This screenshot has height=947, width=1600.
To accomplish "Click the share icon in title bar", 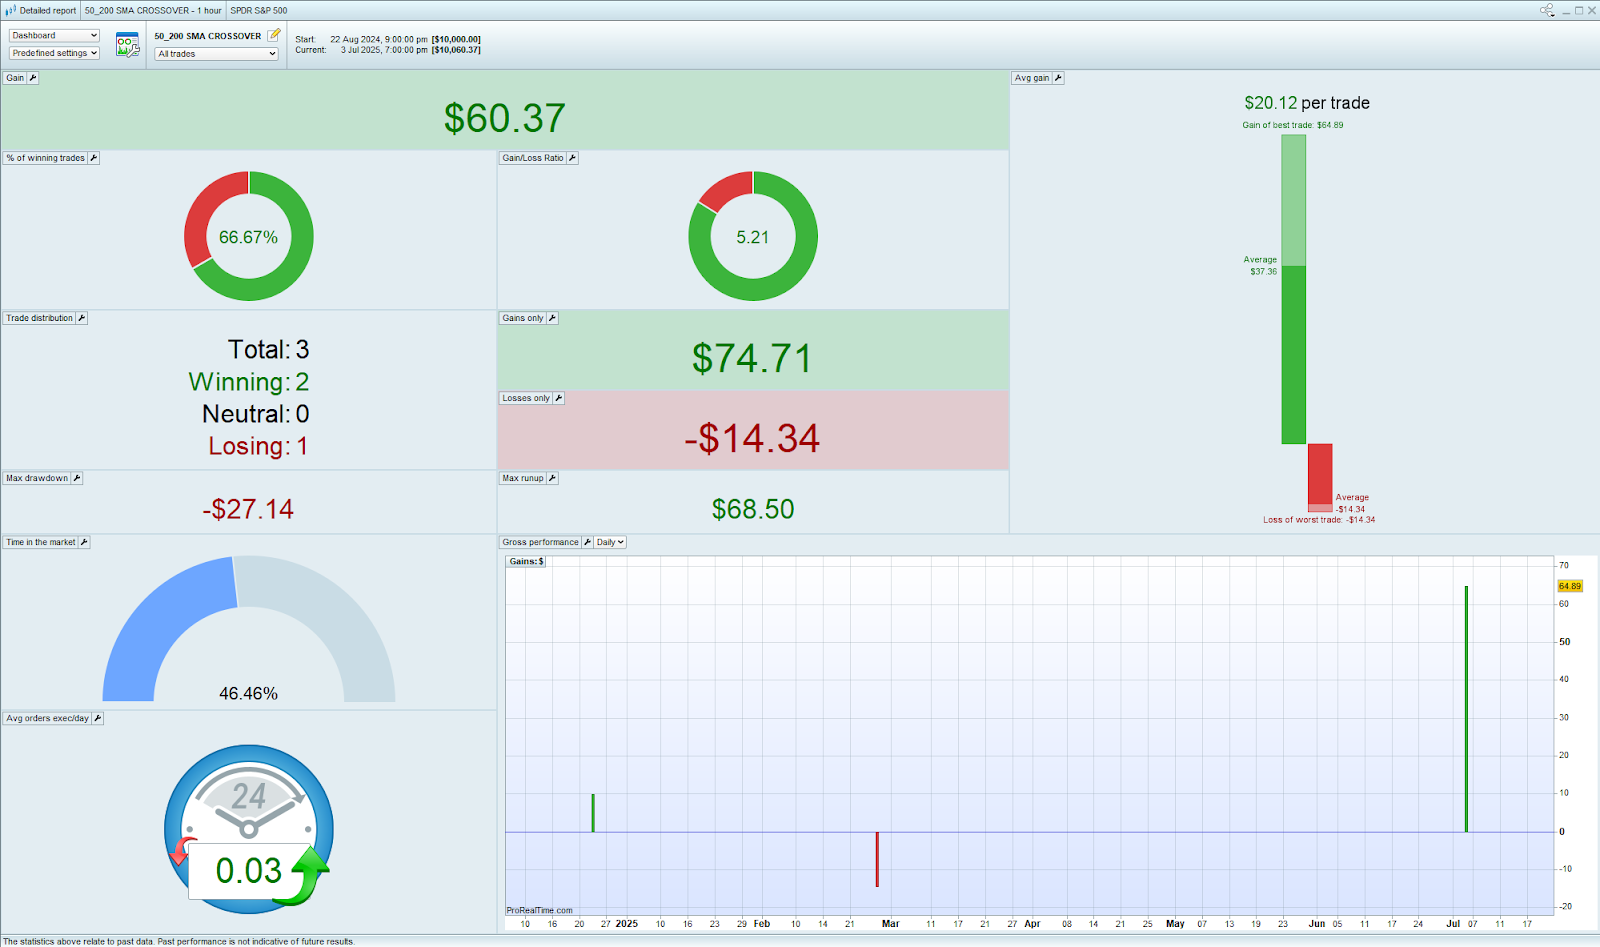I will click(1547, 10).
